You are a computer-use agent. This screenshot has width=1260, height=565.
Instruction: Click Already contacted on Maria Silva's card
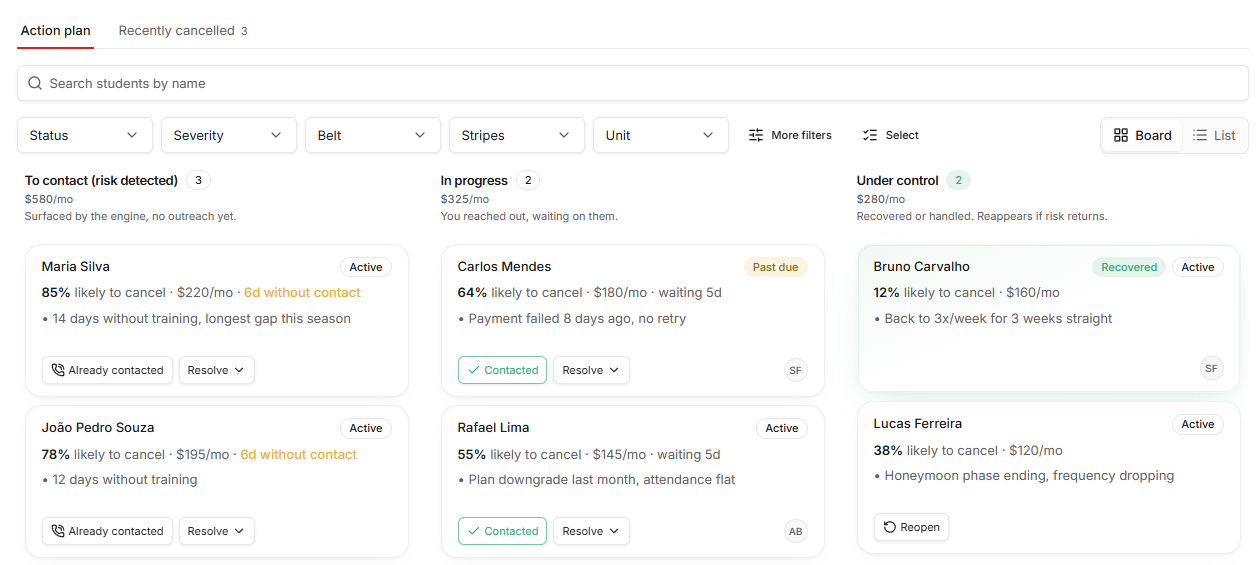[107, 370]
